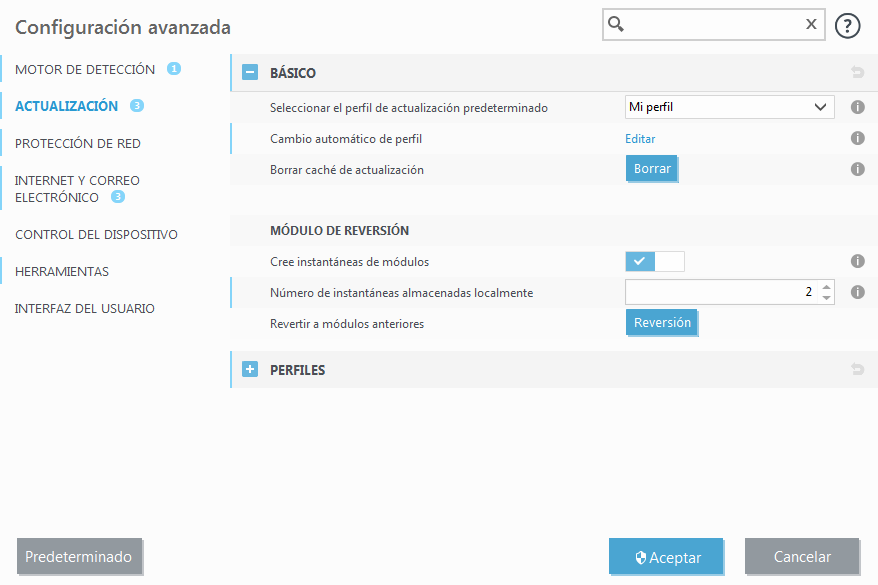Open the Help question mark icon
The height and width of the screenshot is (585, 878).
pos(847,25)
